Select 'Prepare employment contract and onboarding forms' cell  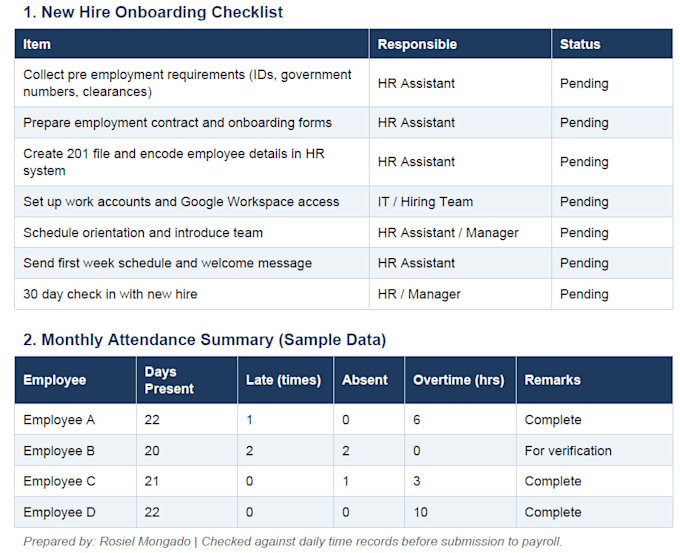192,123
